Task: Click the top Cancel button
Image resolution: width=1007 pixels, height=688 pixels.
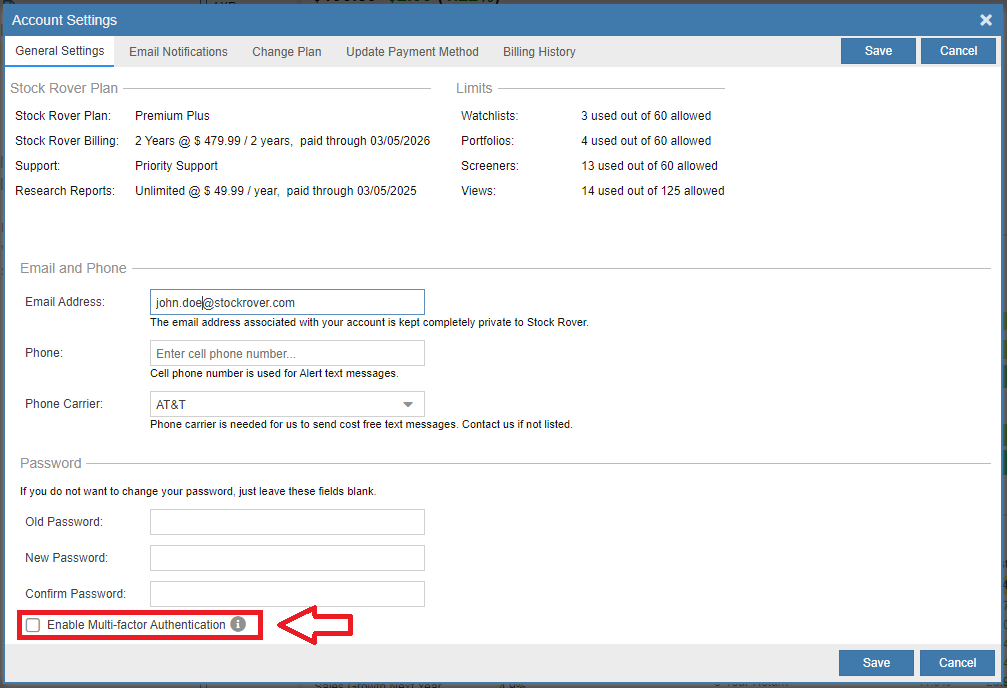Action: (957, 50)
